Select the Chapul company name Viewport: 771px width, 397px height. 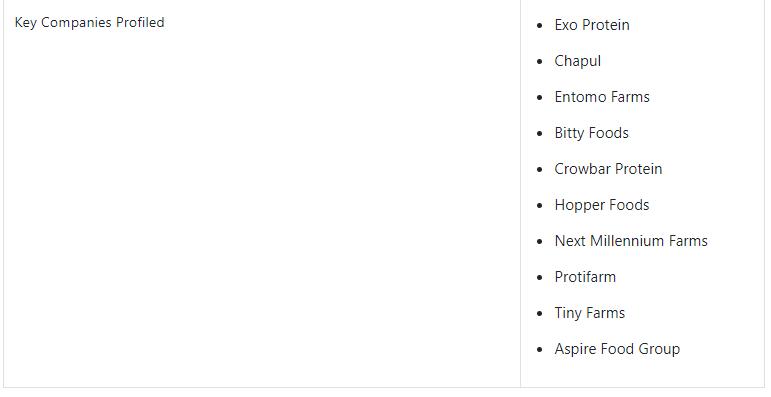coord(578,61)
